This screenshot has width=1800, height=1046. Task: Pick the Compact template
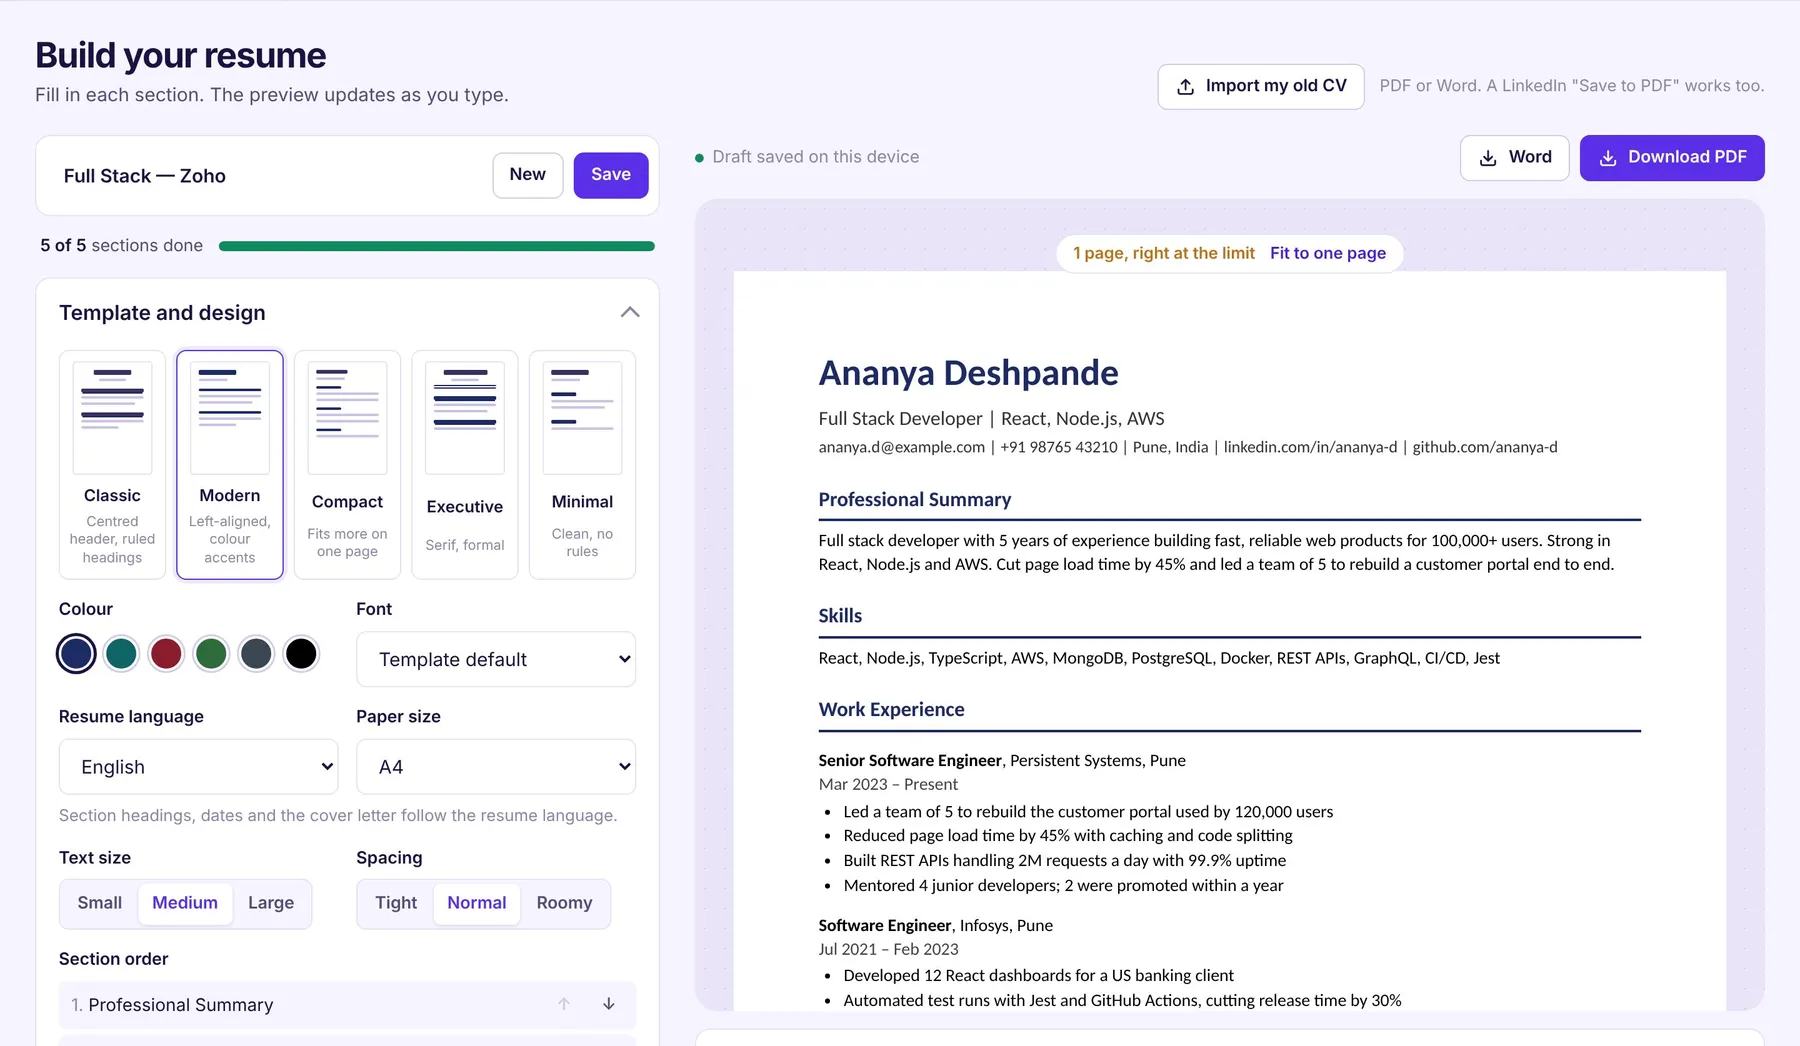point(347,464)
